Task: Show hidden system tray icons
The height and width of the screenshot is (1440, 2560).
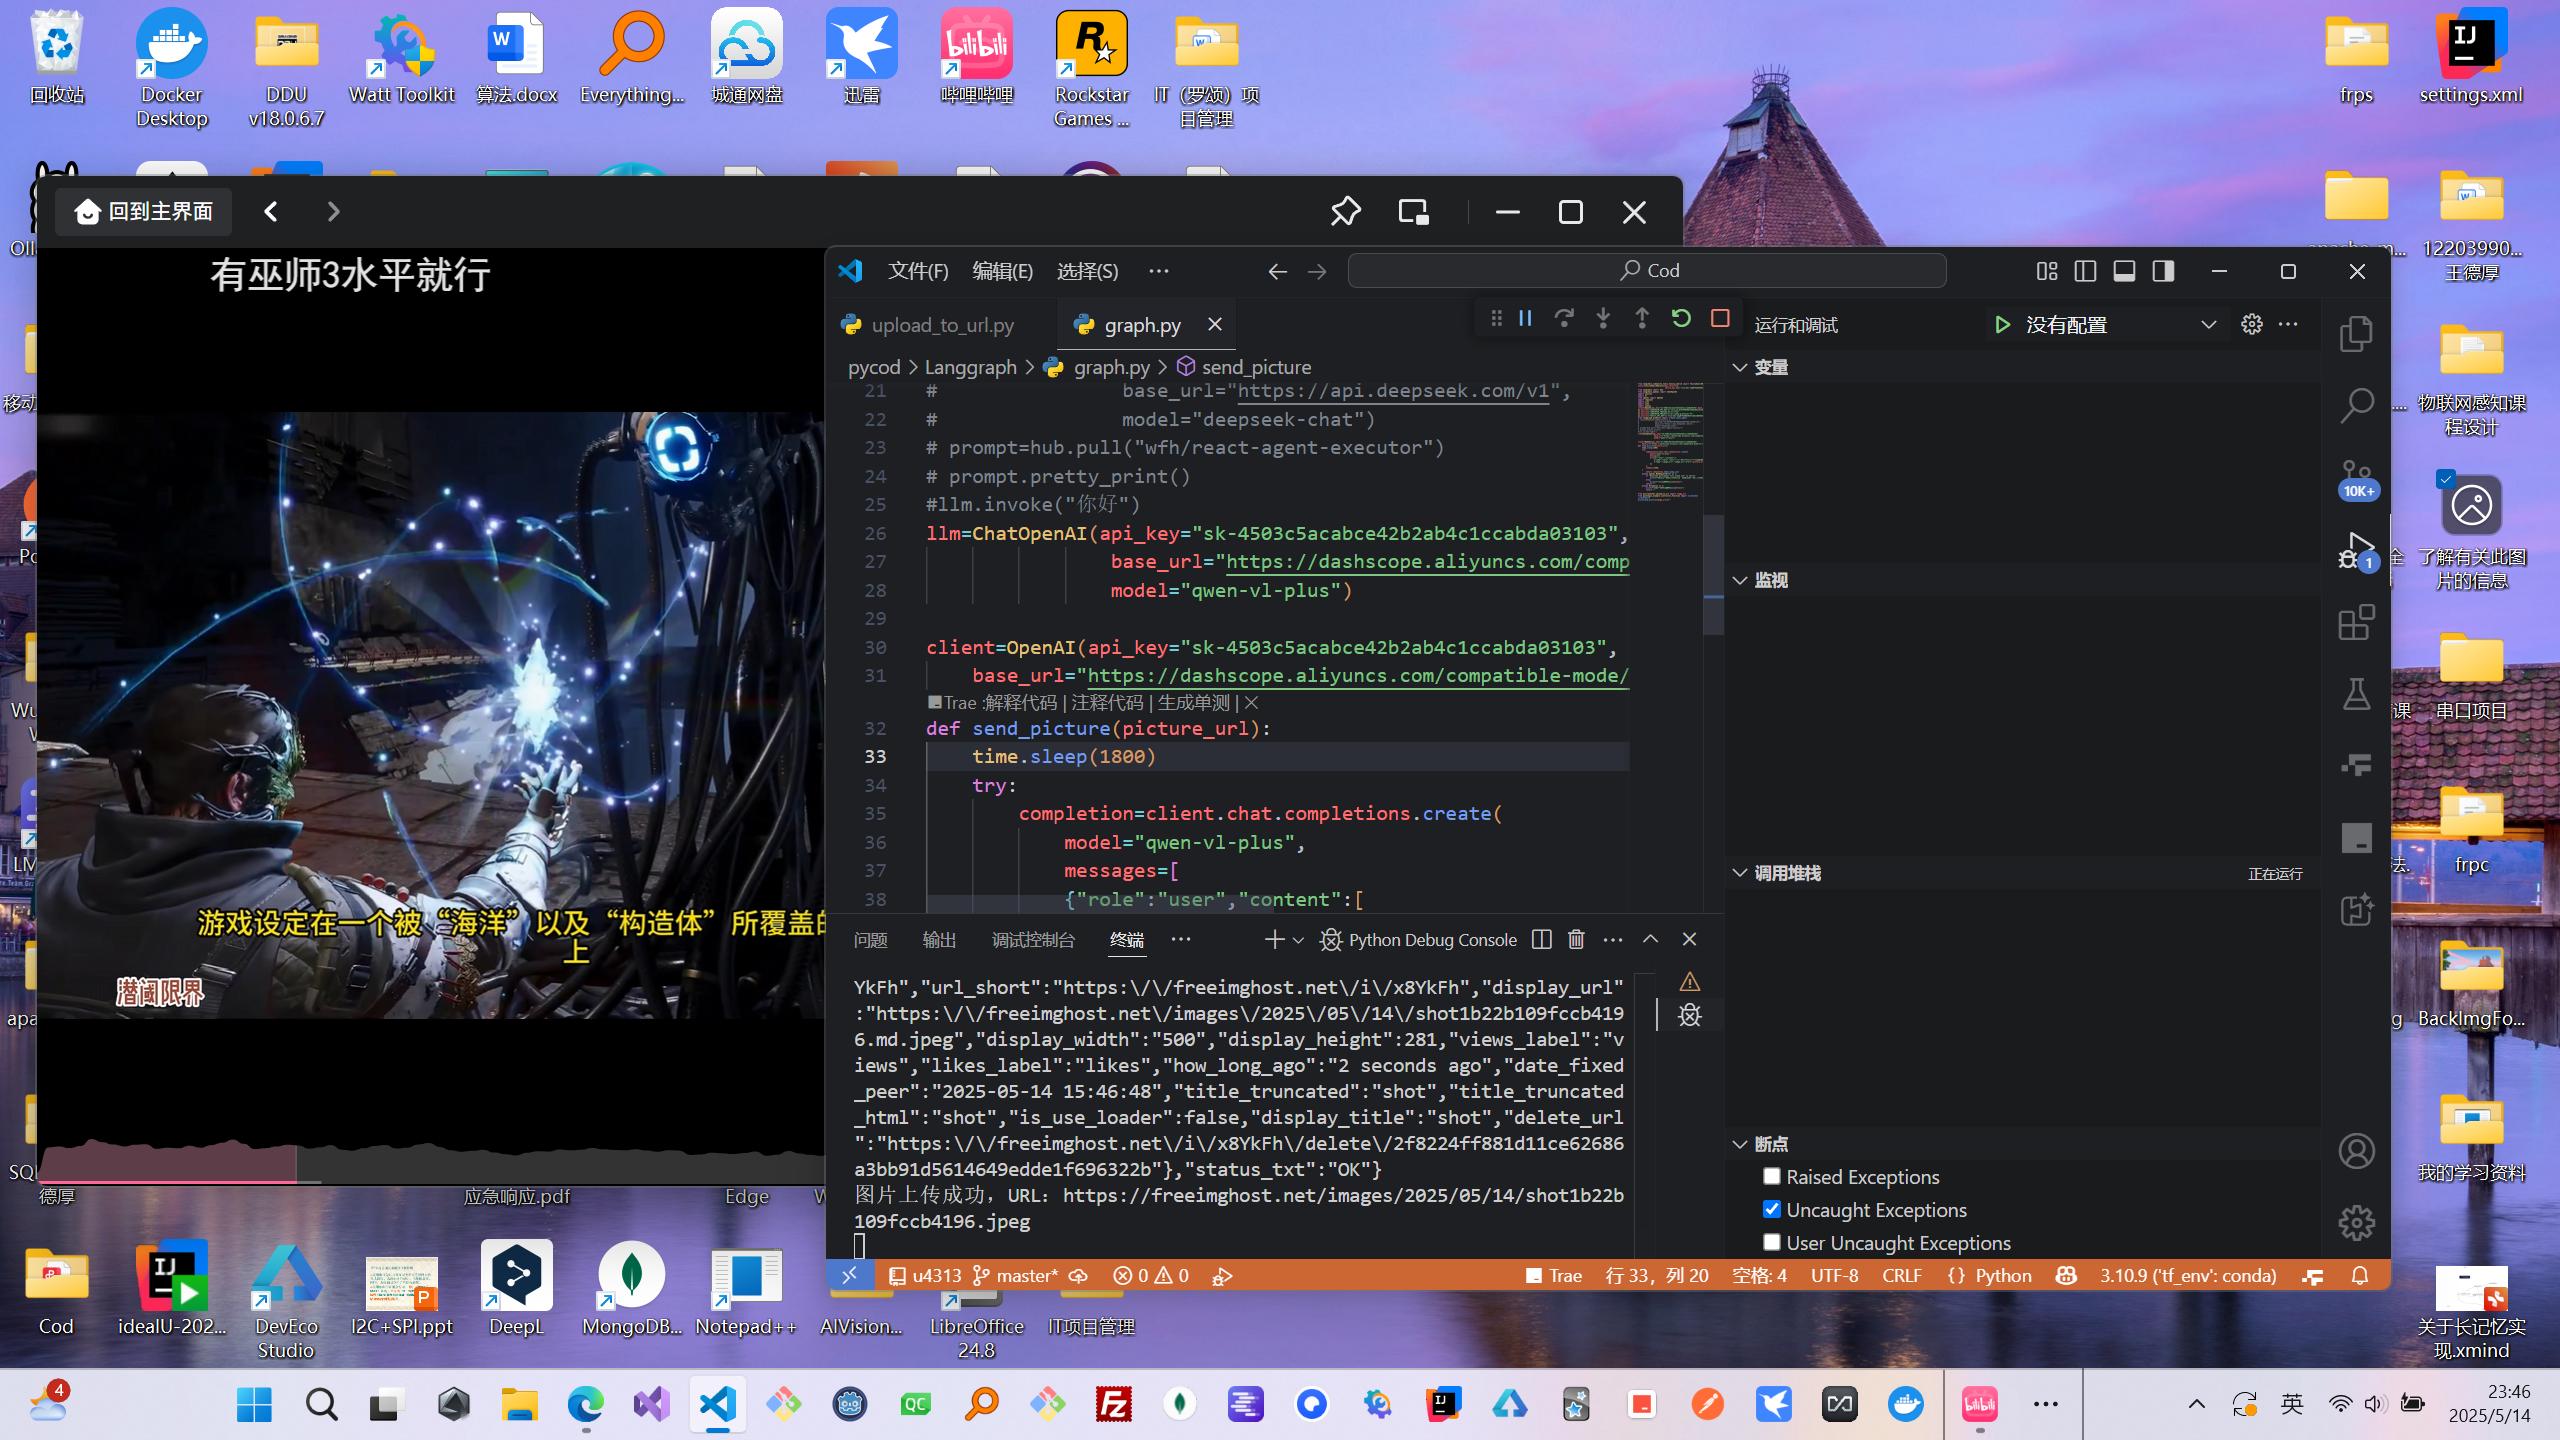Action: [2196, 1404]
